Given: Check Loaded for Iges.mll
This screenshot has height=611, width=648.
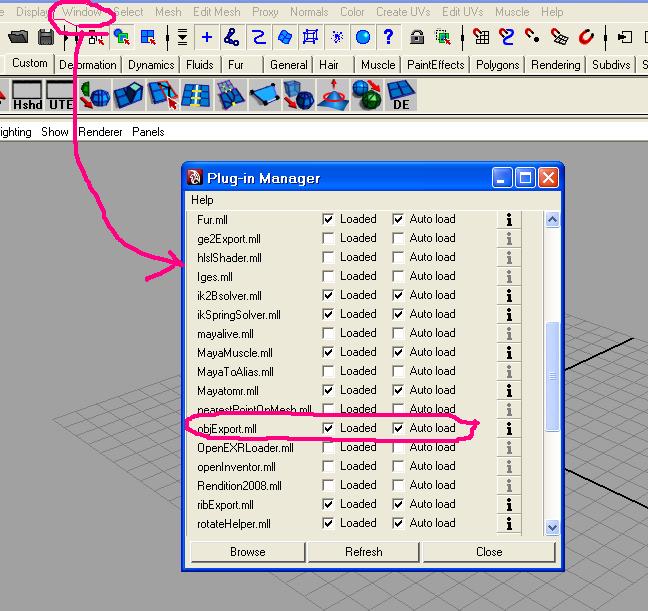Looking at the screenshot, I should [x=328, y=276].
